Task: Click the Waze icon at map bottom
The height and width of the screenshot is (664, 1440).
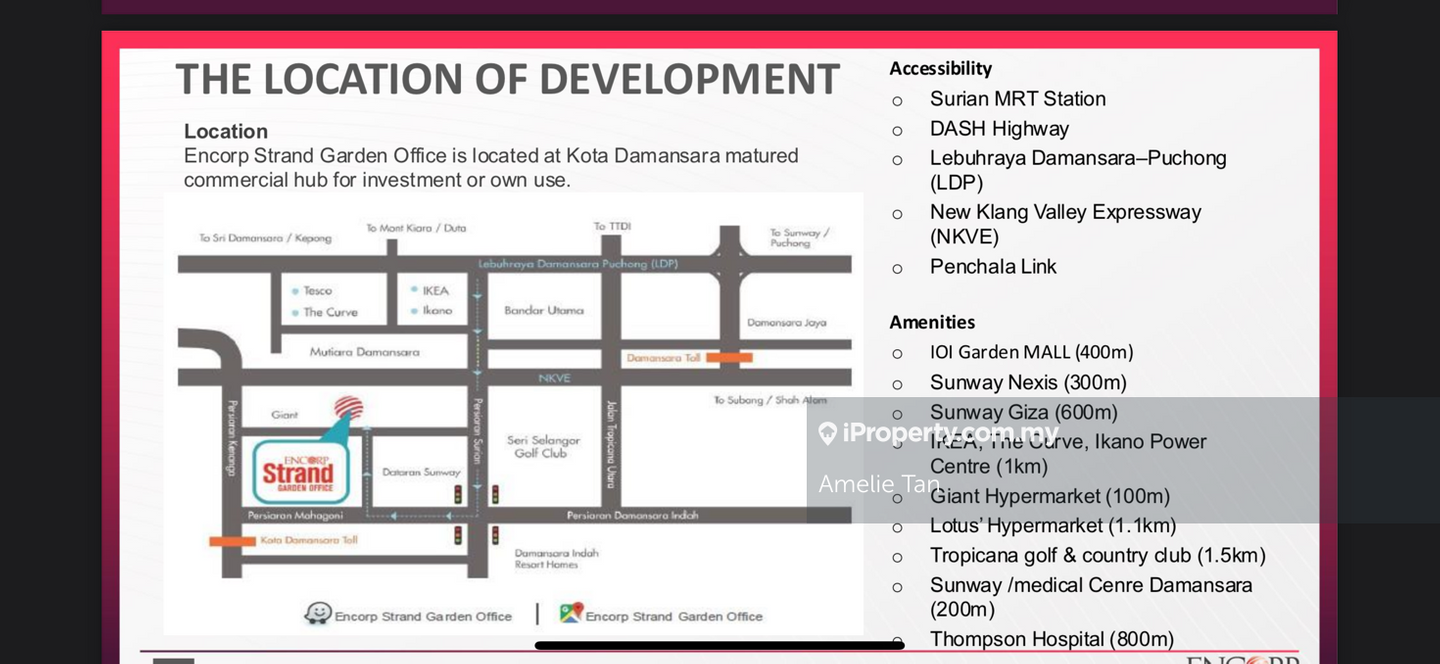Action: pos(318,613)
